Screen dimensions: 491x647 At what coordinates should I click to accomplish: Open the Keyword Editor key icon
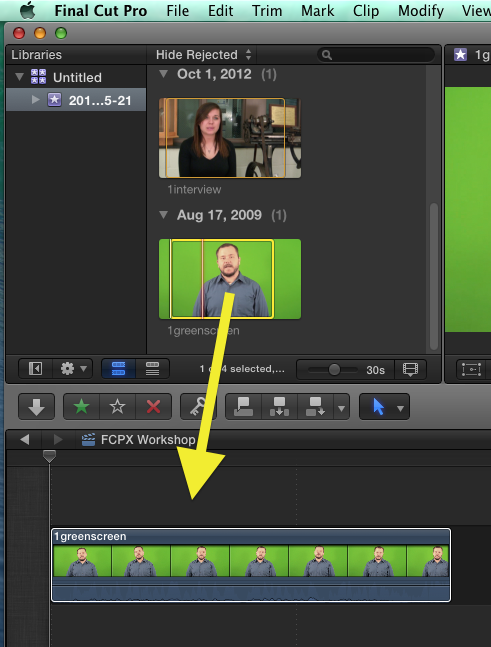coord(198,407)
